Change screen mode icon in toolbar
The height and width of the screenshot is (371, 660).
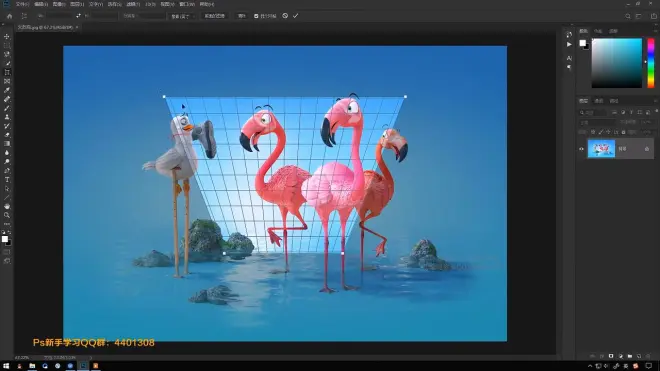tap(7, 261)
